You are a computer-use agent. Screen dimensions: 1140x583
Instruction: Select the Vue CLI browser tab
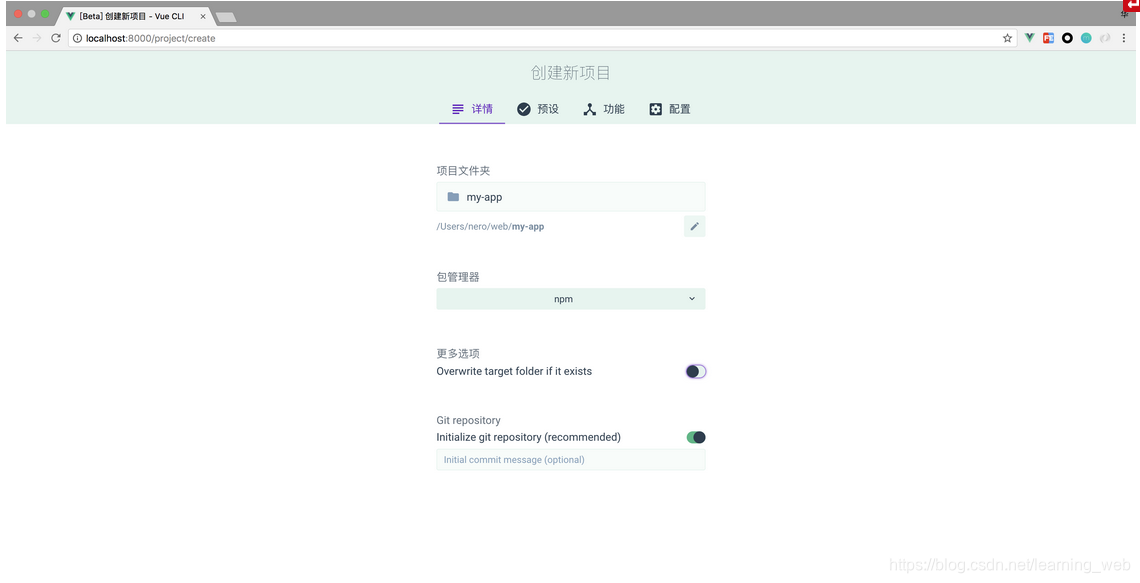pyautogui.click(x=135, y=16)
